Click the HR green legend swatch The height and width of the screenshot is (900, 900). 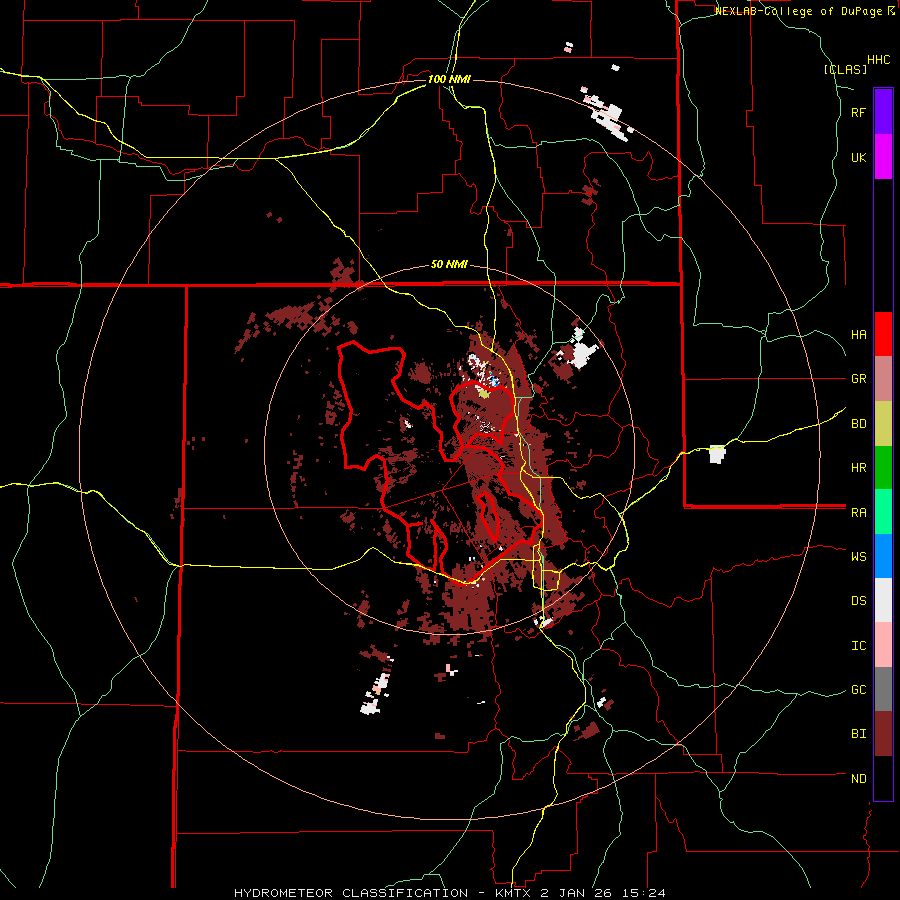[x=883, y=468]
